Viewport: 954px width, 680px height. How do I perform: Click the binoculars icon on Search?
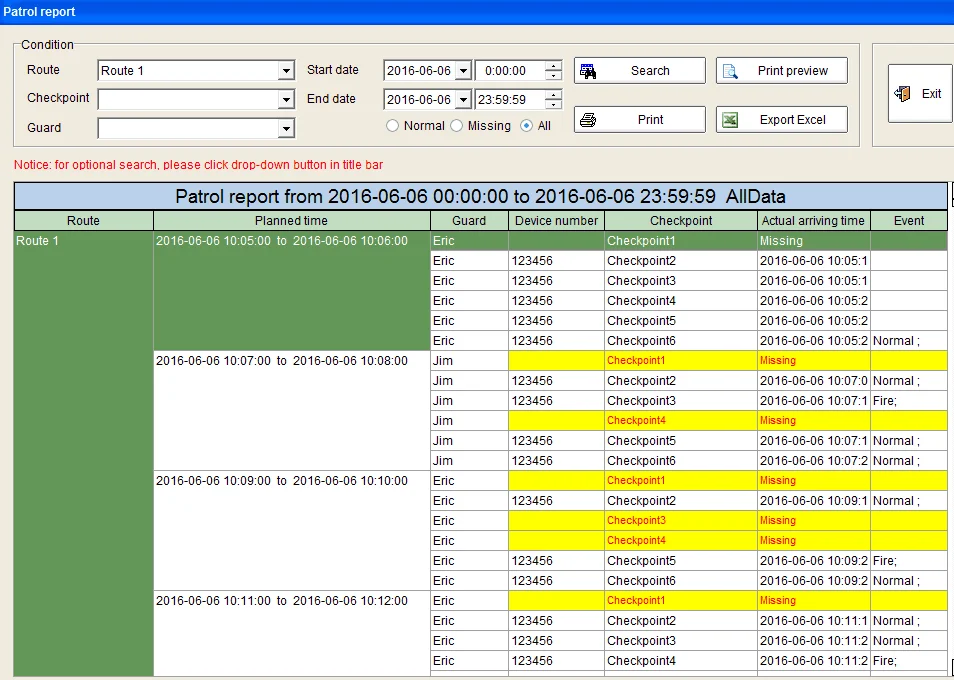tap(589, 71)
